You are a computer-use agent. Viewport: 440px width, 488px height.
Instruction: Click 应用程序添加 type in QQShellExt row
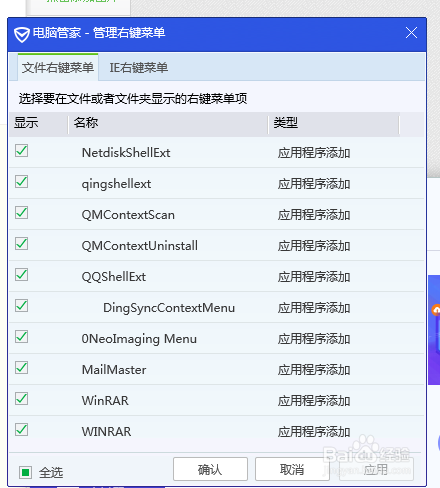[x=314, y=277]
